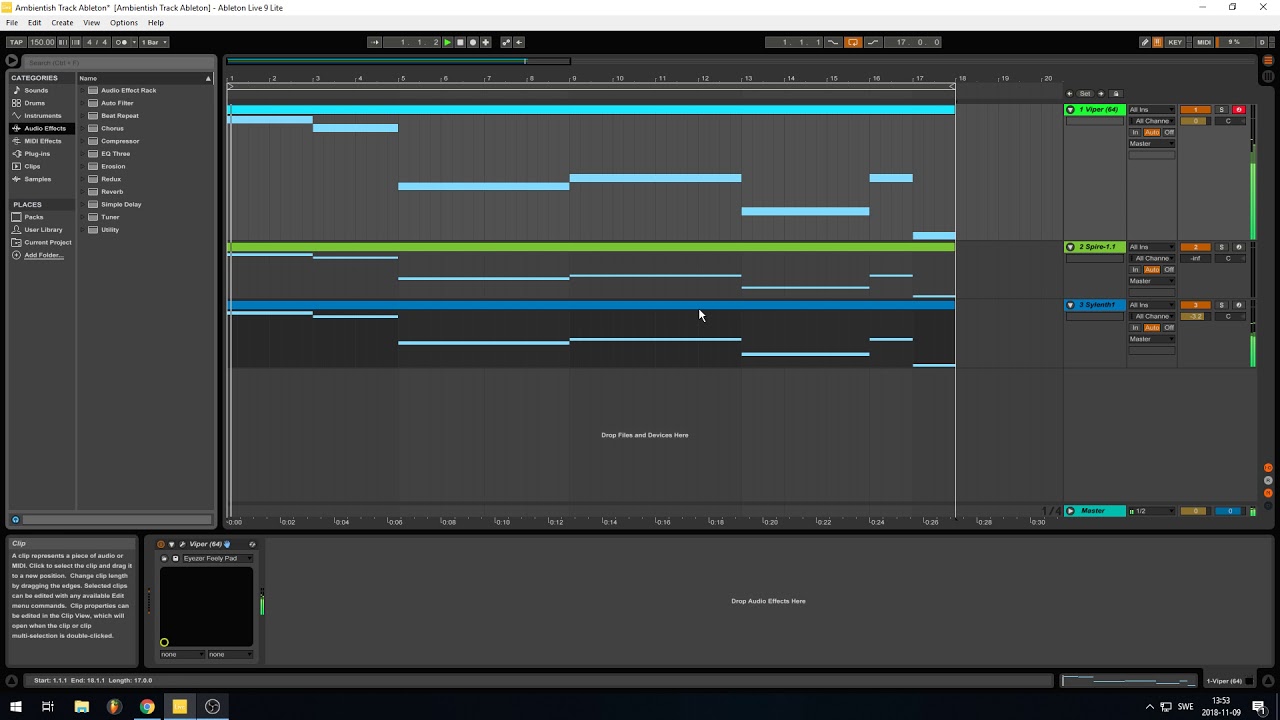Image resolution: width=1280 pixels, height=720 pixels.
Task: Toggle the KEY map mode switch
Action: tap(1175, 42)
